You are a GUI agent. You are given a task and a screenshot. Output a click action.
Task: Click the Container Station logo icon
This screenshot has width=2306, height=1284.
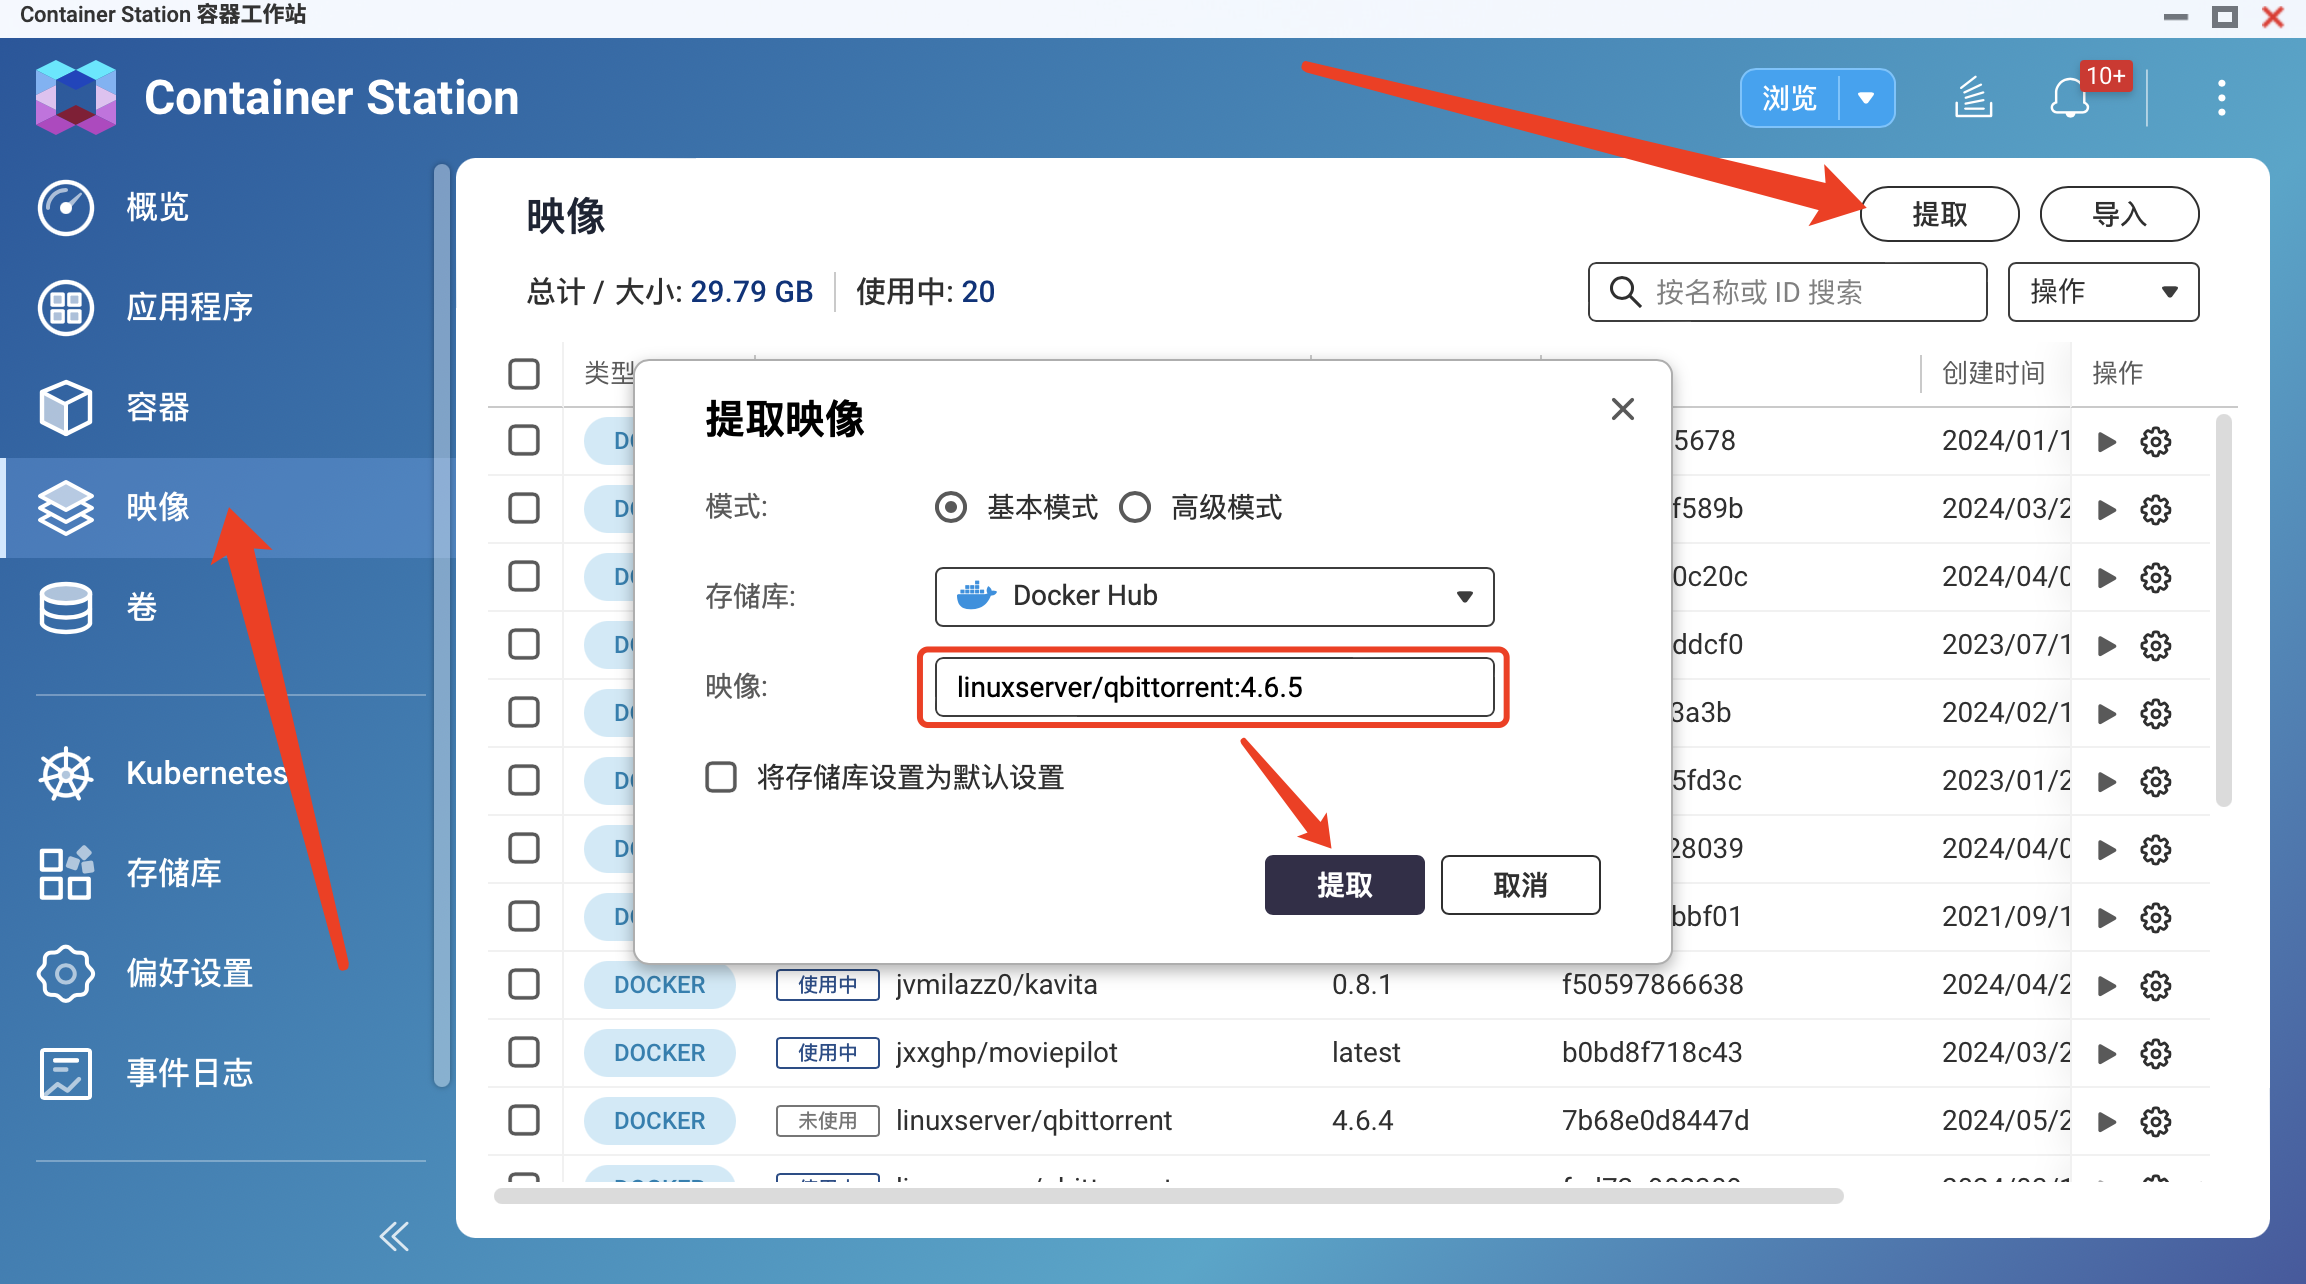[75, 97]
